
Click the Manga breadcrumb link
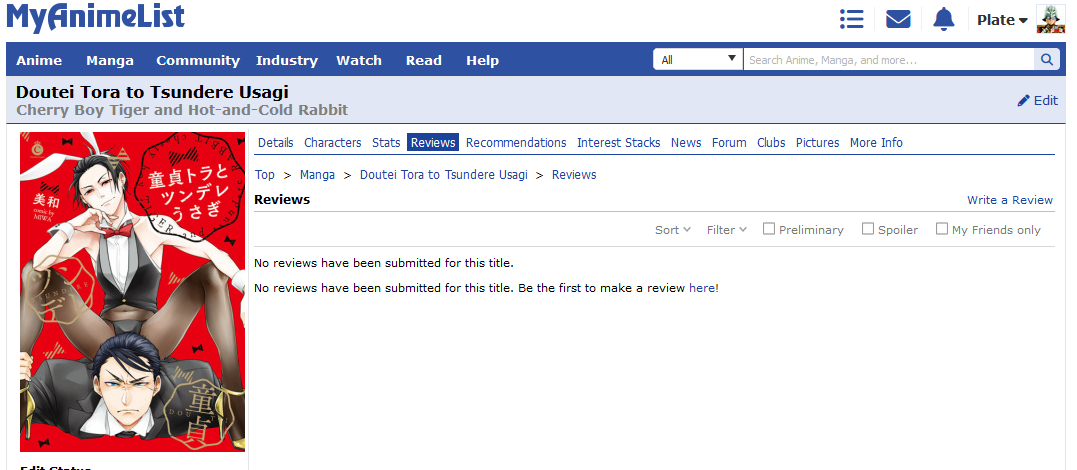[317, 175]
